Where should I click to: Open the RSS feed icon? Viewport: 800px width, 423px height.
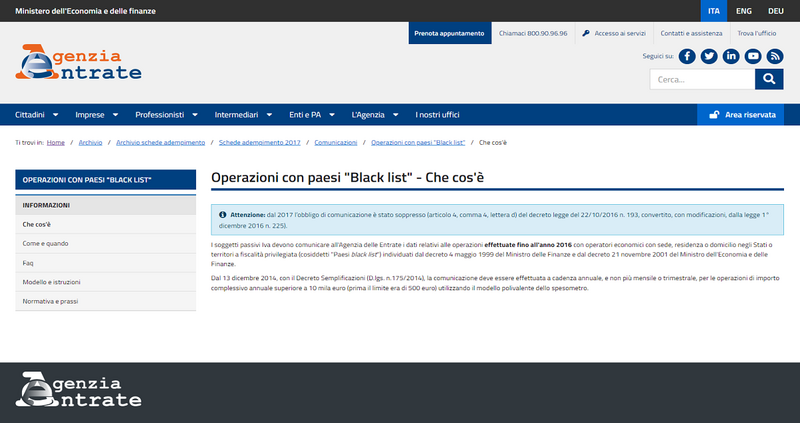coord(774,56)
